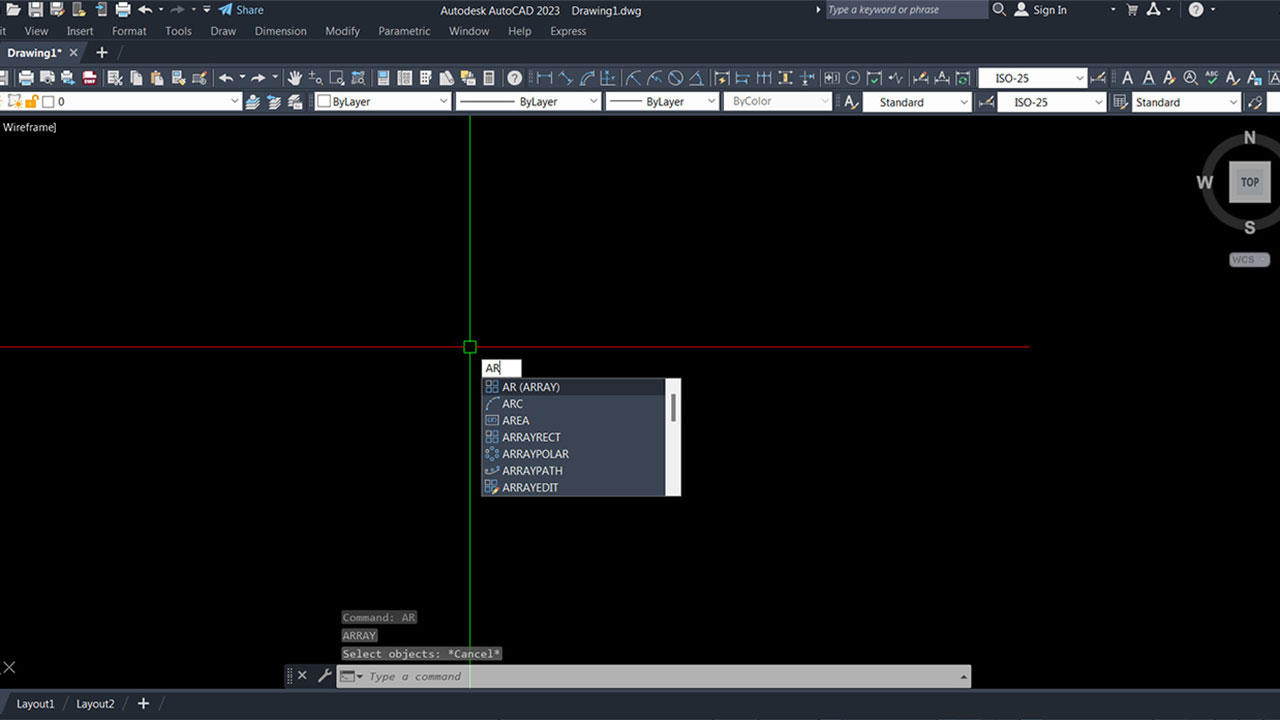The image size is (1280, 720).
Task: Open the Properties palette icon
Action: (383, 78)
